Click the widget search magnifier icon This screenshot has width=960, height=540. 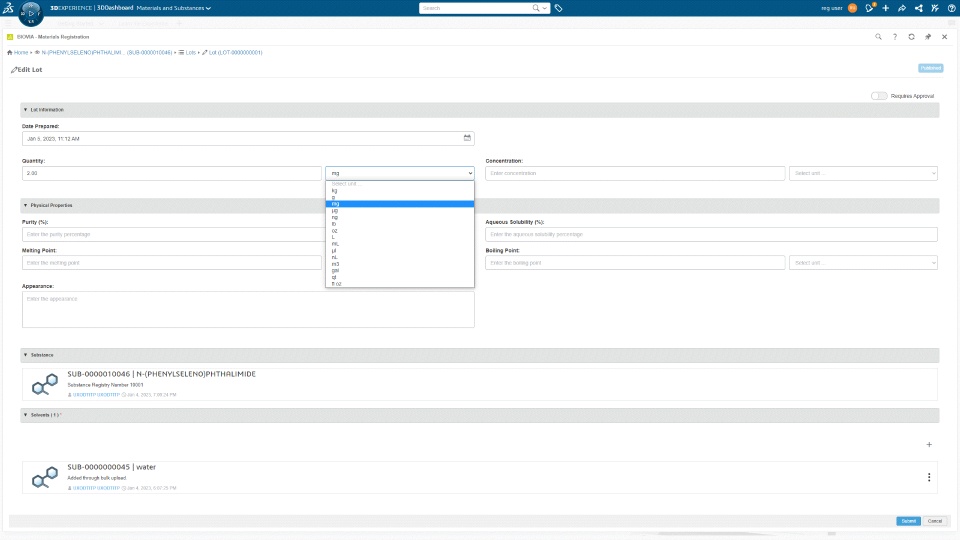coord(878,37)
